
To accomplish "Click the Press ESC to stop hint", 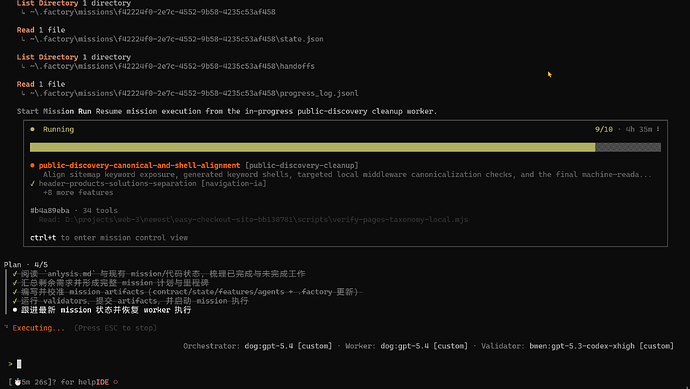I will [115, 328].
